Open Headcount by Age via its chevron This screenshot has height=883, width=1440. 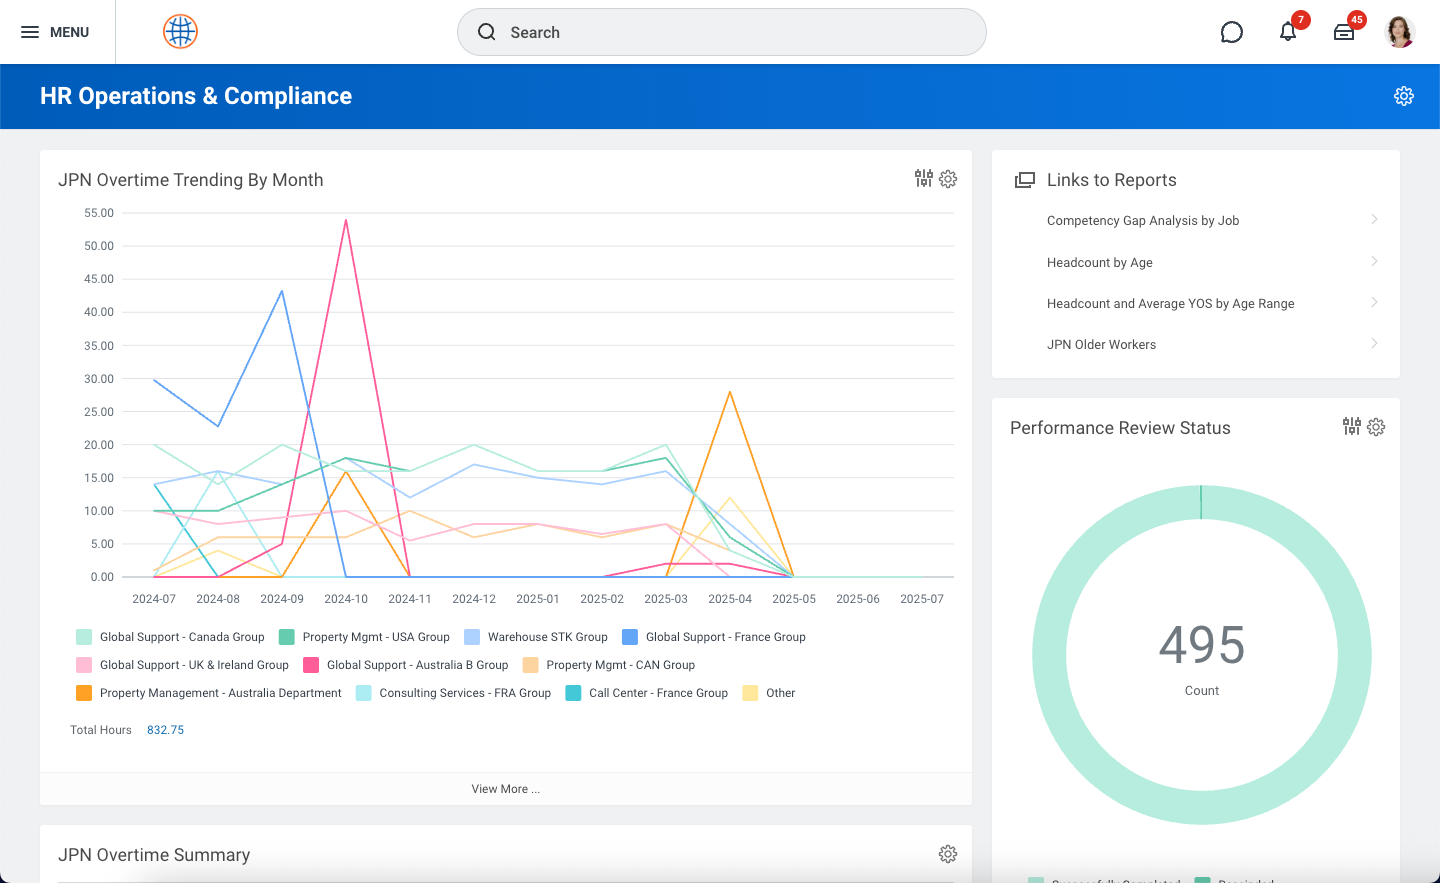(1374, 261)
